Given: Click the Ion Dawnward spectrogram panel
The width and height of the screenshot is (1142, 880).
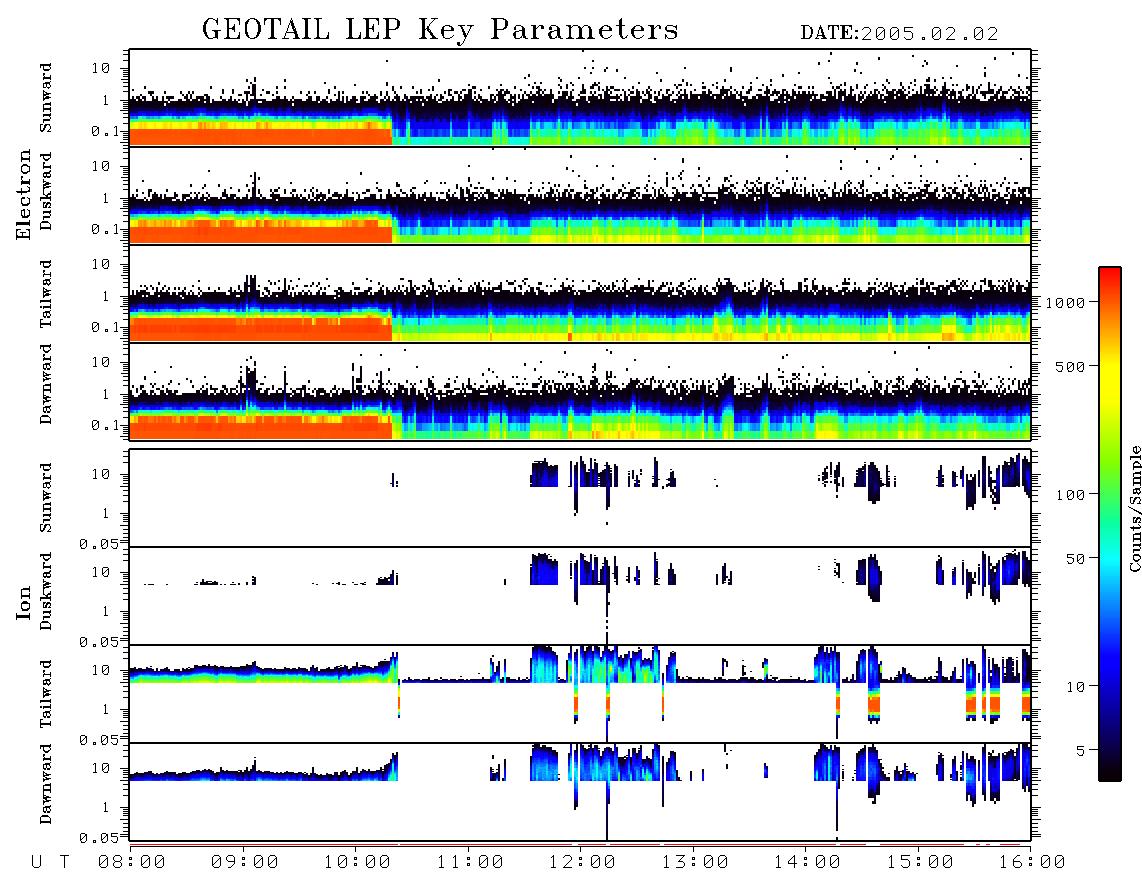Looking at the screenshot, I should tap(580, 792).
